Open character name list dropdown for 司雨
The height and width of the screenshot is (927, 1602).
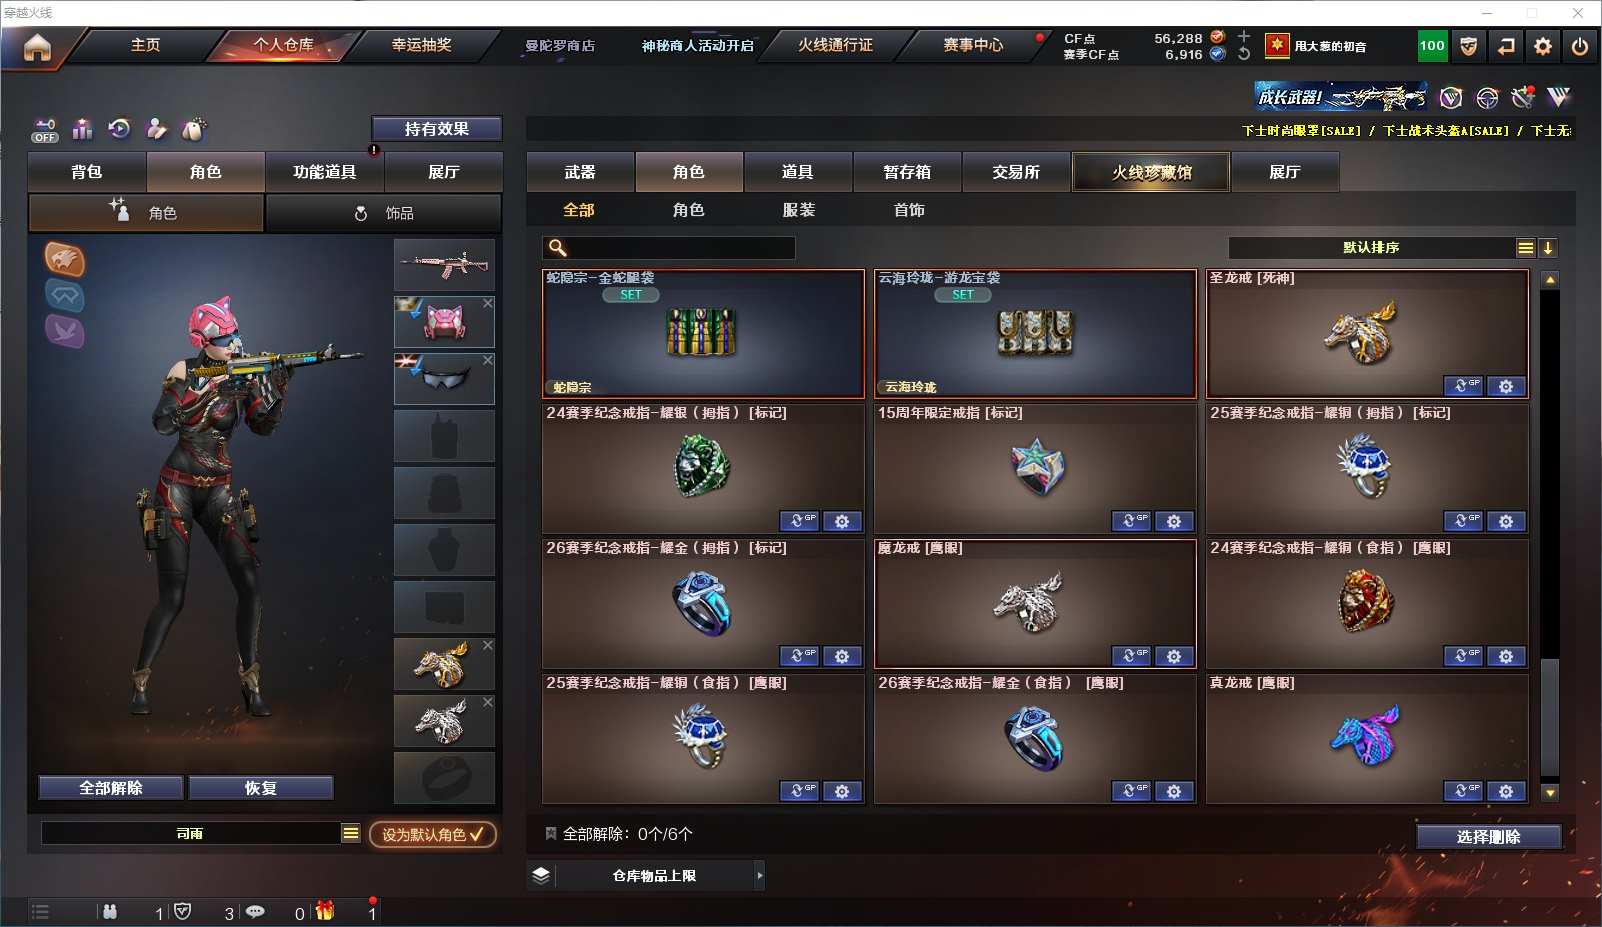[x=350, y=833]
